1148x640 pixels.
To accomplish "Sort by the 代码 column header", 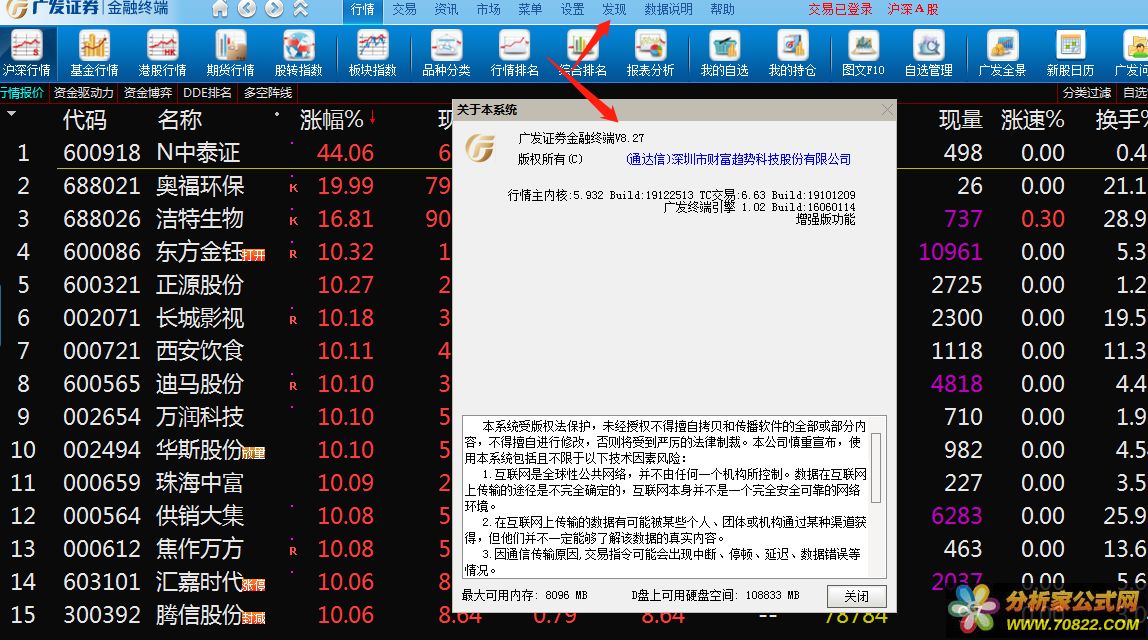I will pyautogui.click(x=85, y=119).
